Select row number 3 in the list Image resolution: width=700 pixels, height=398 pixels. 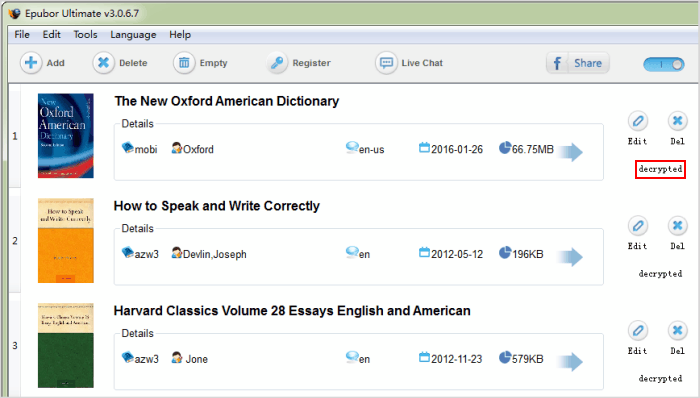pyautogui.click(x=15, y=346)
